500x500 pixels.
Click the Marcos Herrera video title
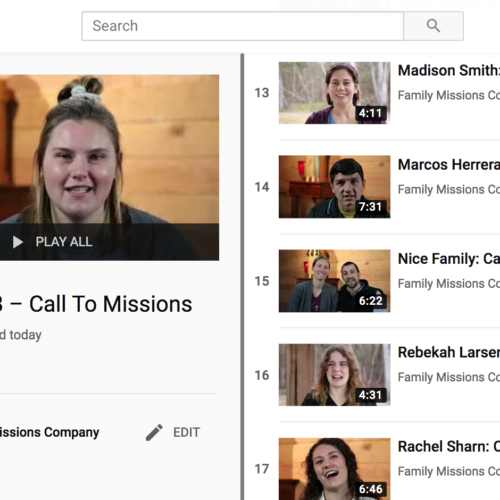point(449,165)
